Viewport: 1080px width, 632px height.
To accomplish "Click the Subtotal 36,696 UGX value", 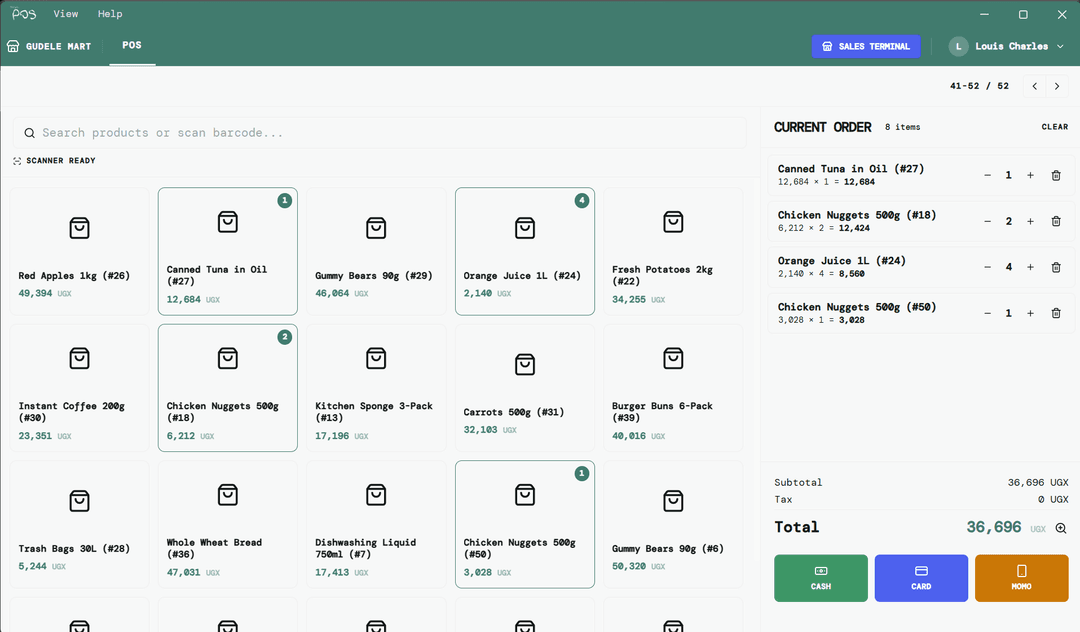I will point(1038,483).
